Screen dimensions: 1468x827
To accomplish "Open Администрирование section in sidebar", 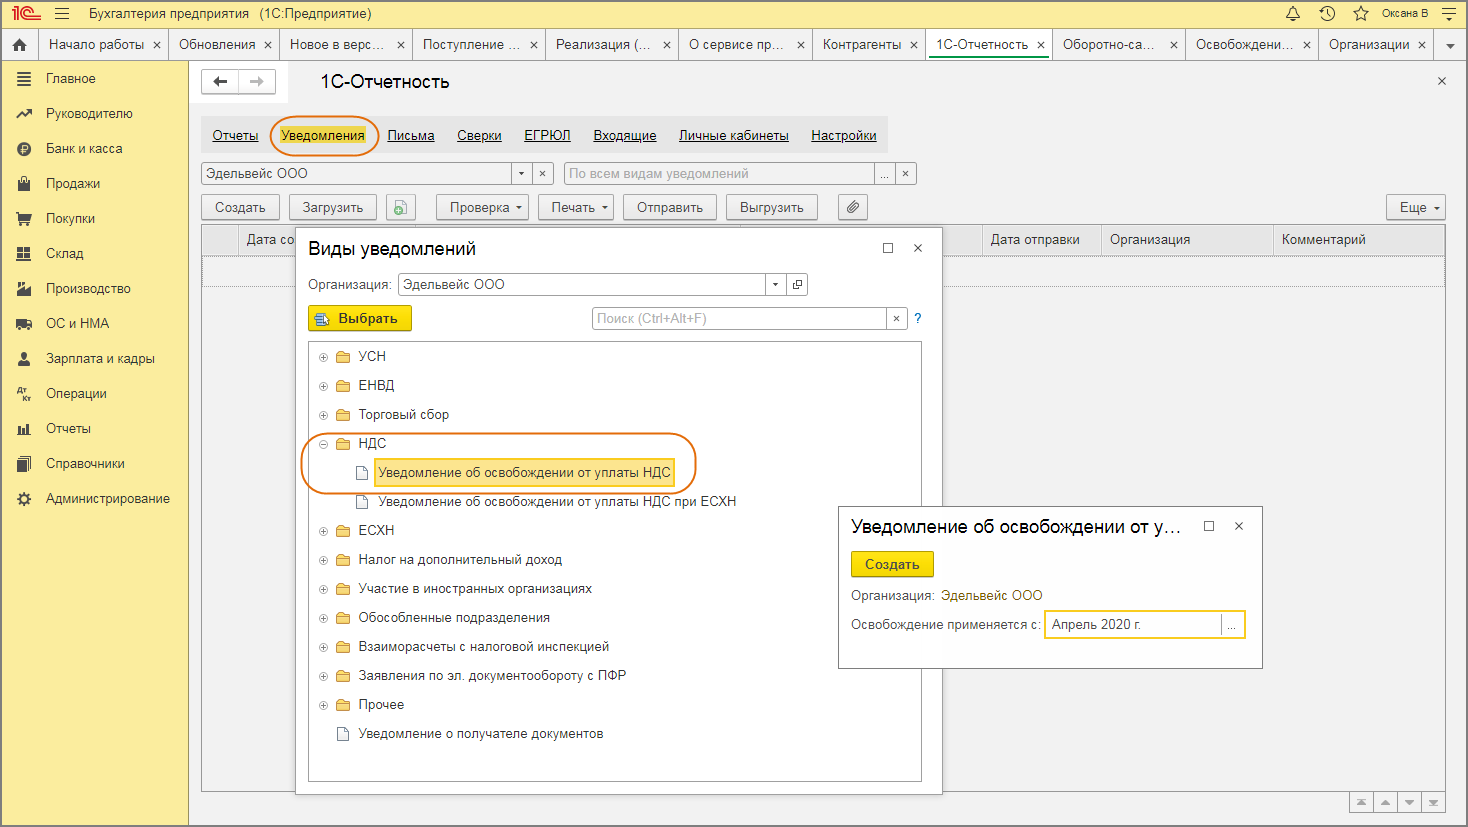I will pyautogui.click(x=108, y=498).
